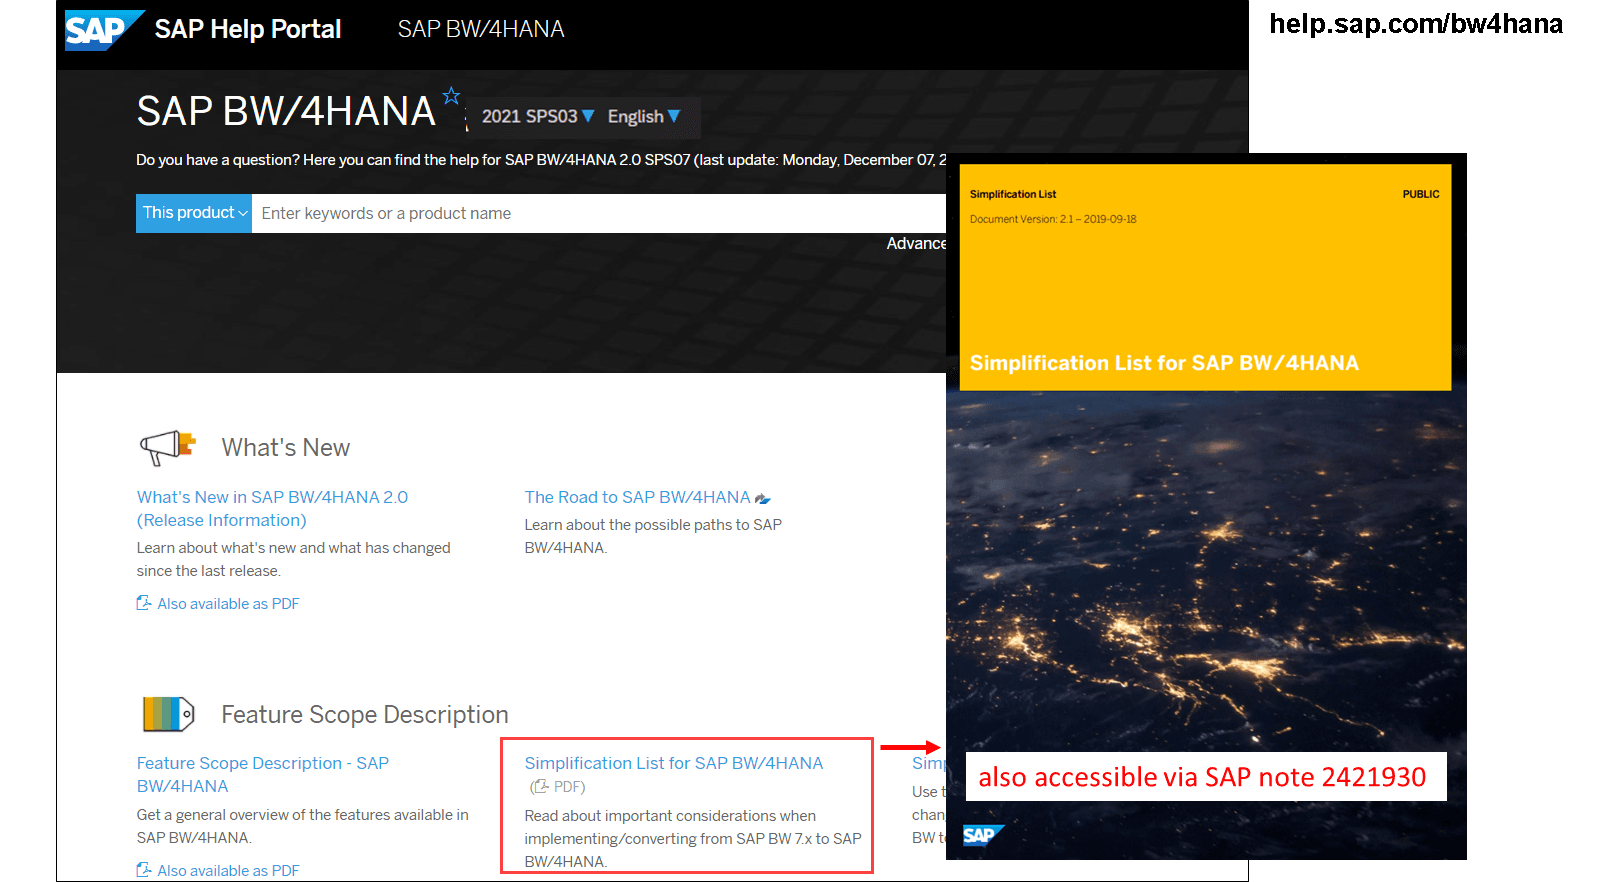Click the PUBLIC label on the PDF cover
Image resolution: width=1600 pixels, height=882 pixels.
click(x=1421, y=194)
